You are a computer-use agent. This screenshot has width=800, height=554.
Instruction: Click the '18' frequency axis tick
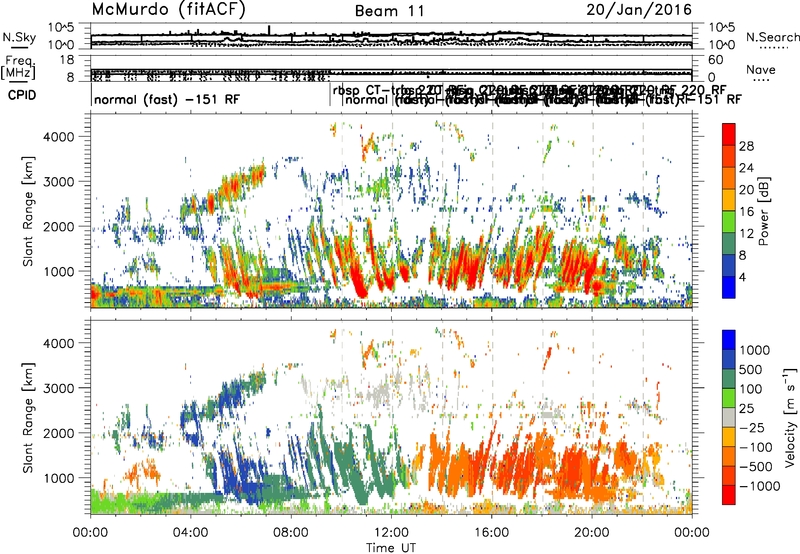[67, 60]
